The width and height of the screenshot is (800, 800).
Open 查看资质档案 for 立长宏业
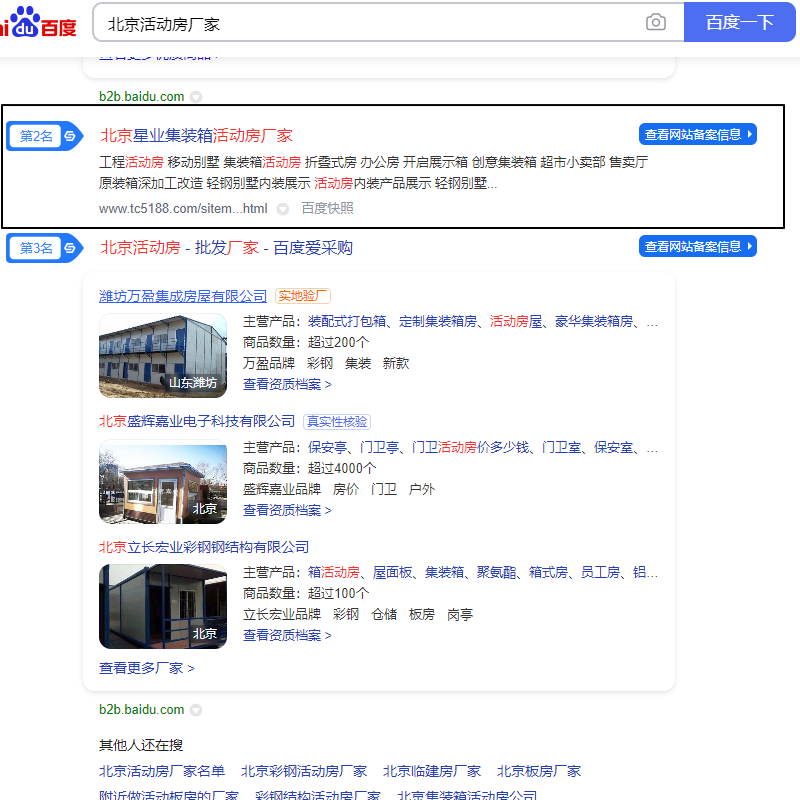(287, 635)
